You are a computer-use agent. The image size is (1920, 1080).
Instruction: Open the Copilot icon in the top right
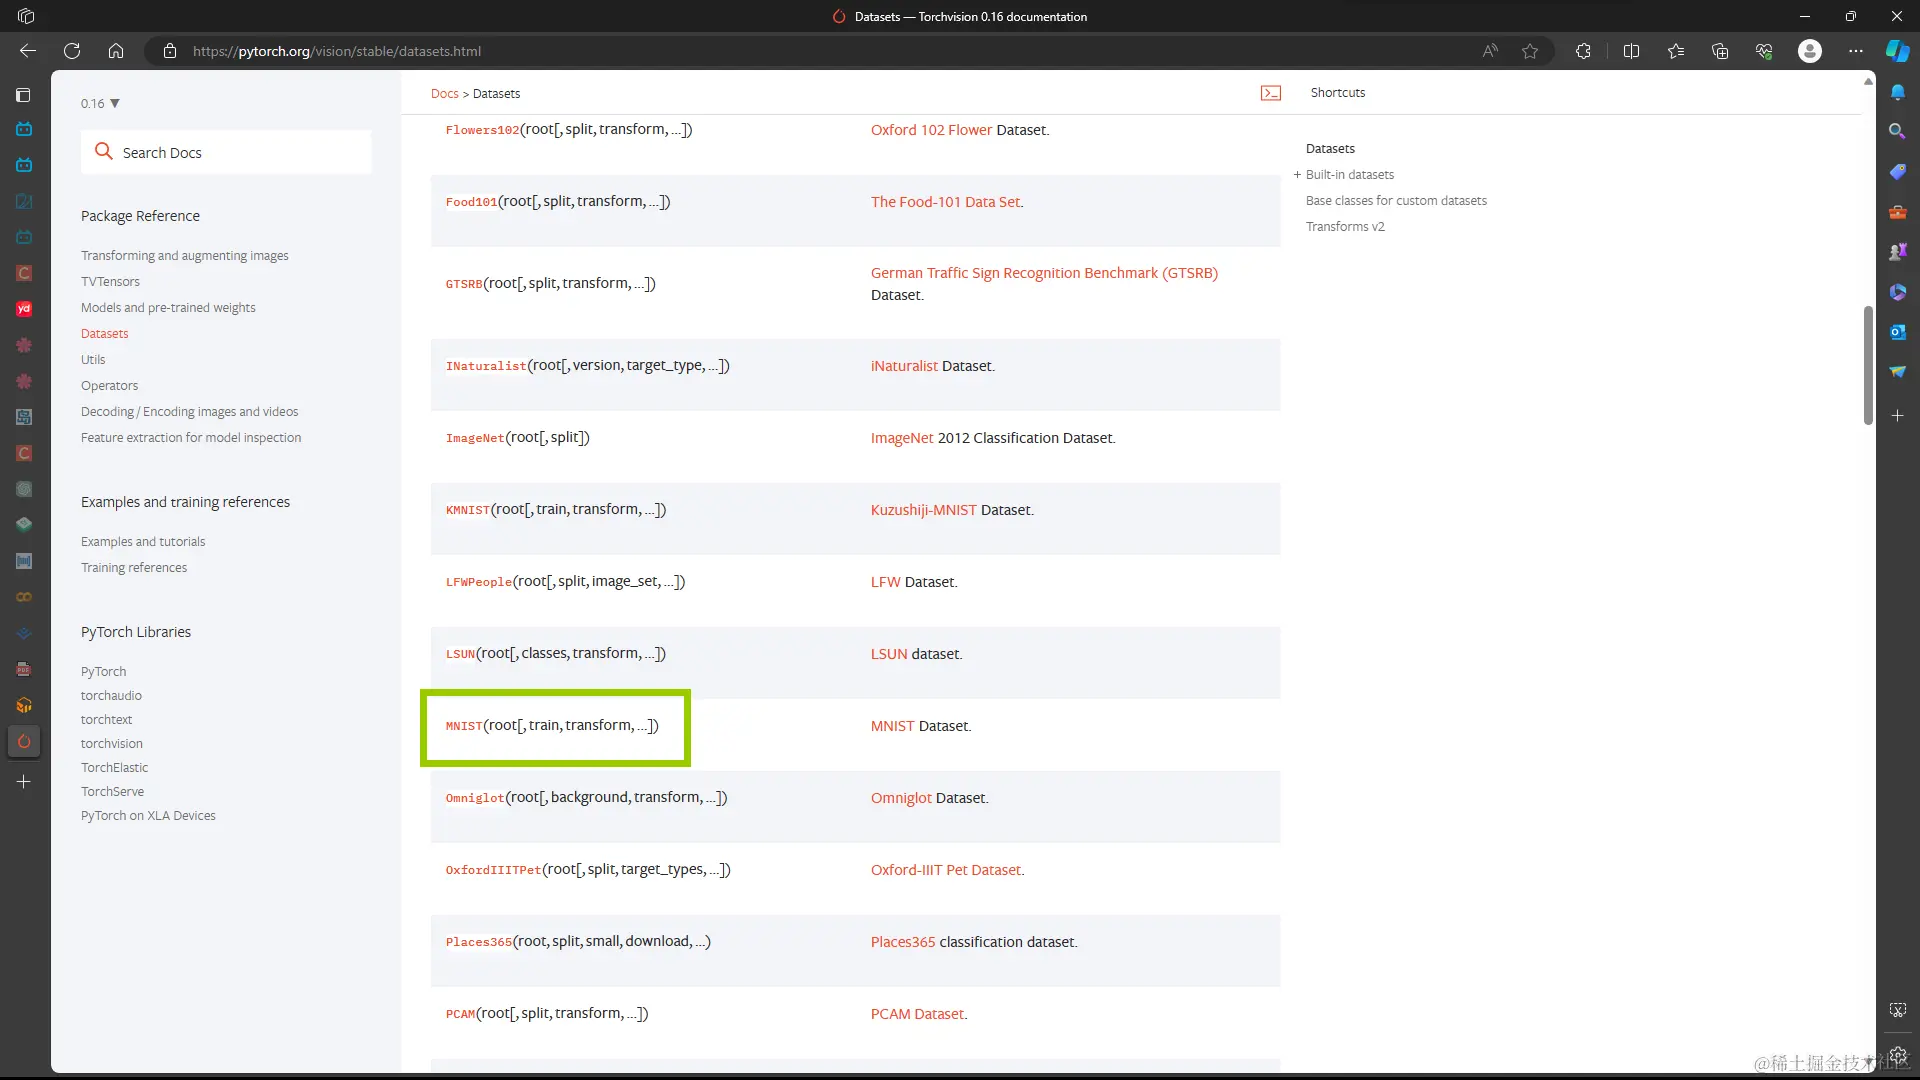(1897, 51)
